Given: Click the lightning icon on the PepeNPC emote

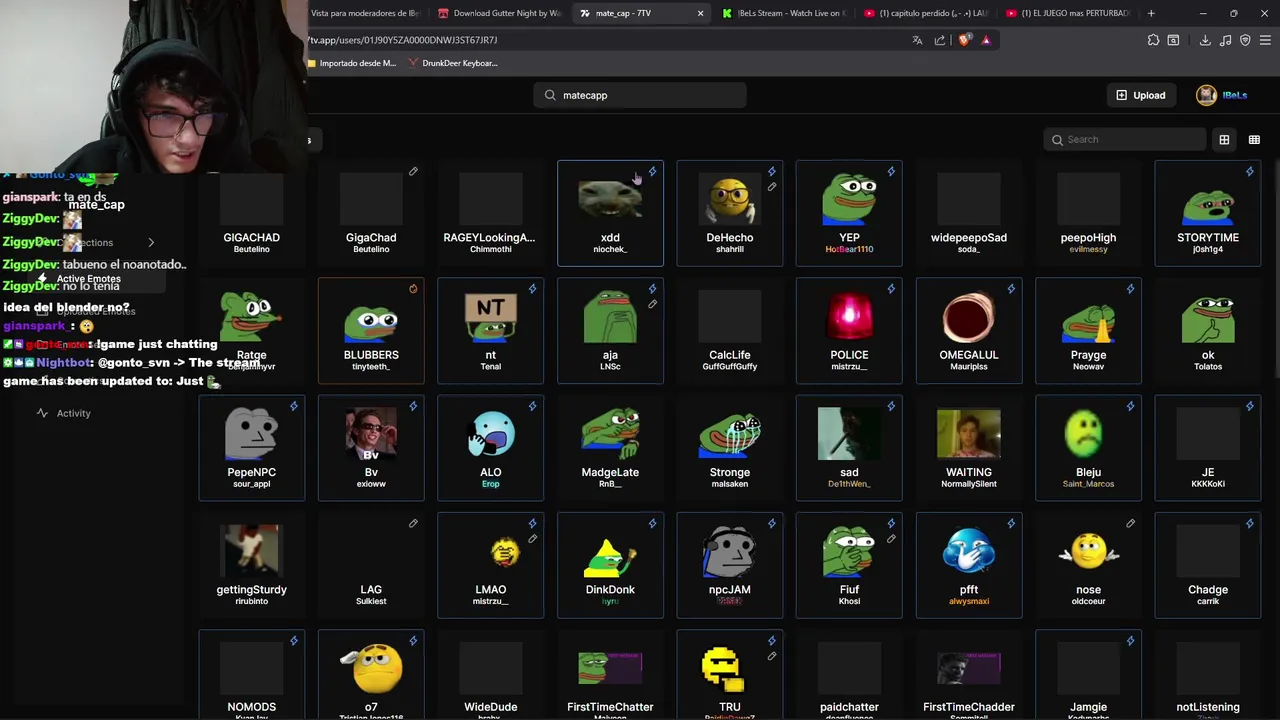Looking at the screenshot, I should [294, 406].
